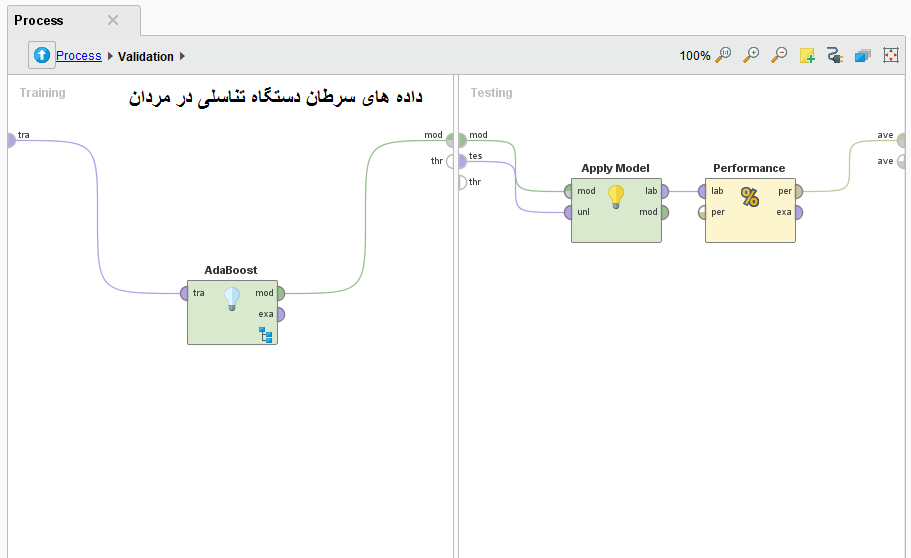Click the AdaBoost 'exa' output port
This screenshot has width=911, height=558.
280,314
